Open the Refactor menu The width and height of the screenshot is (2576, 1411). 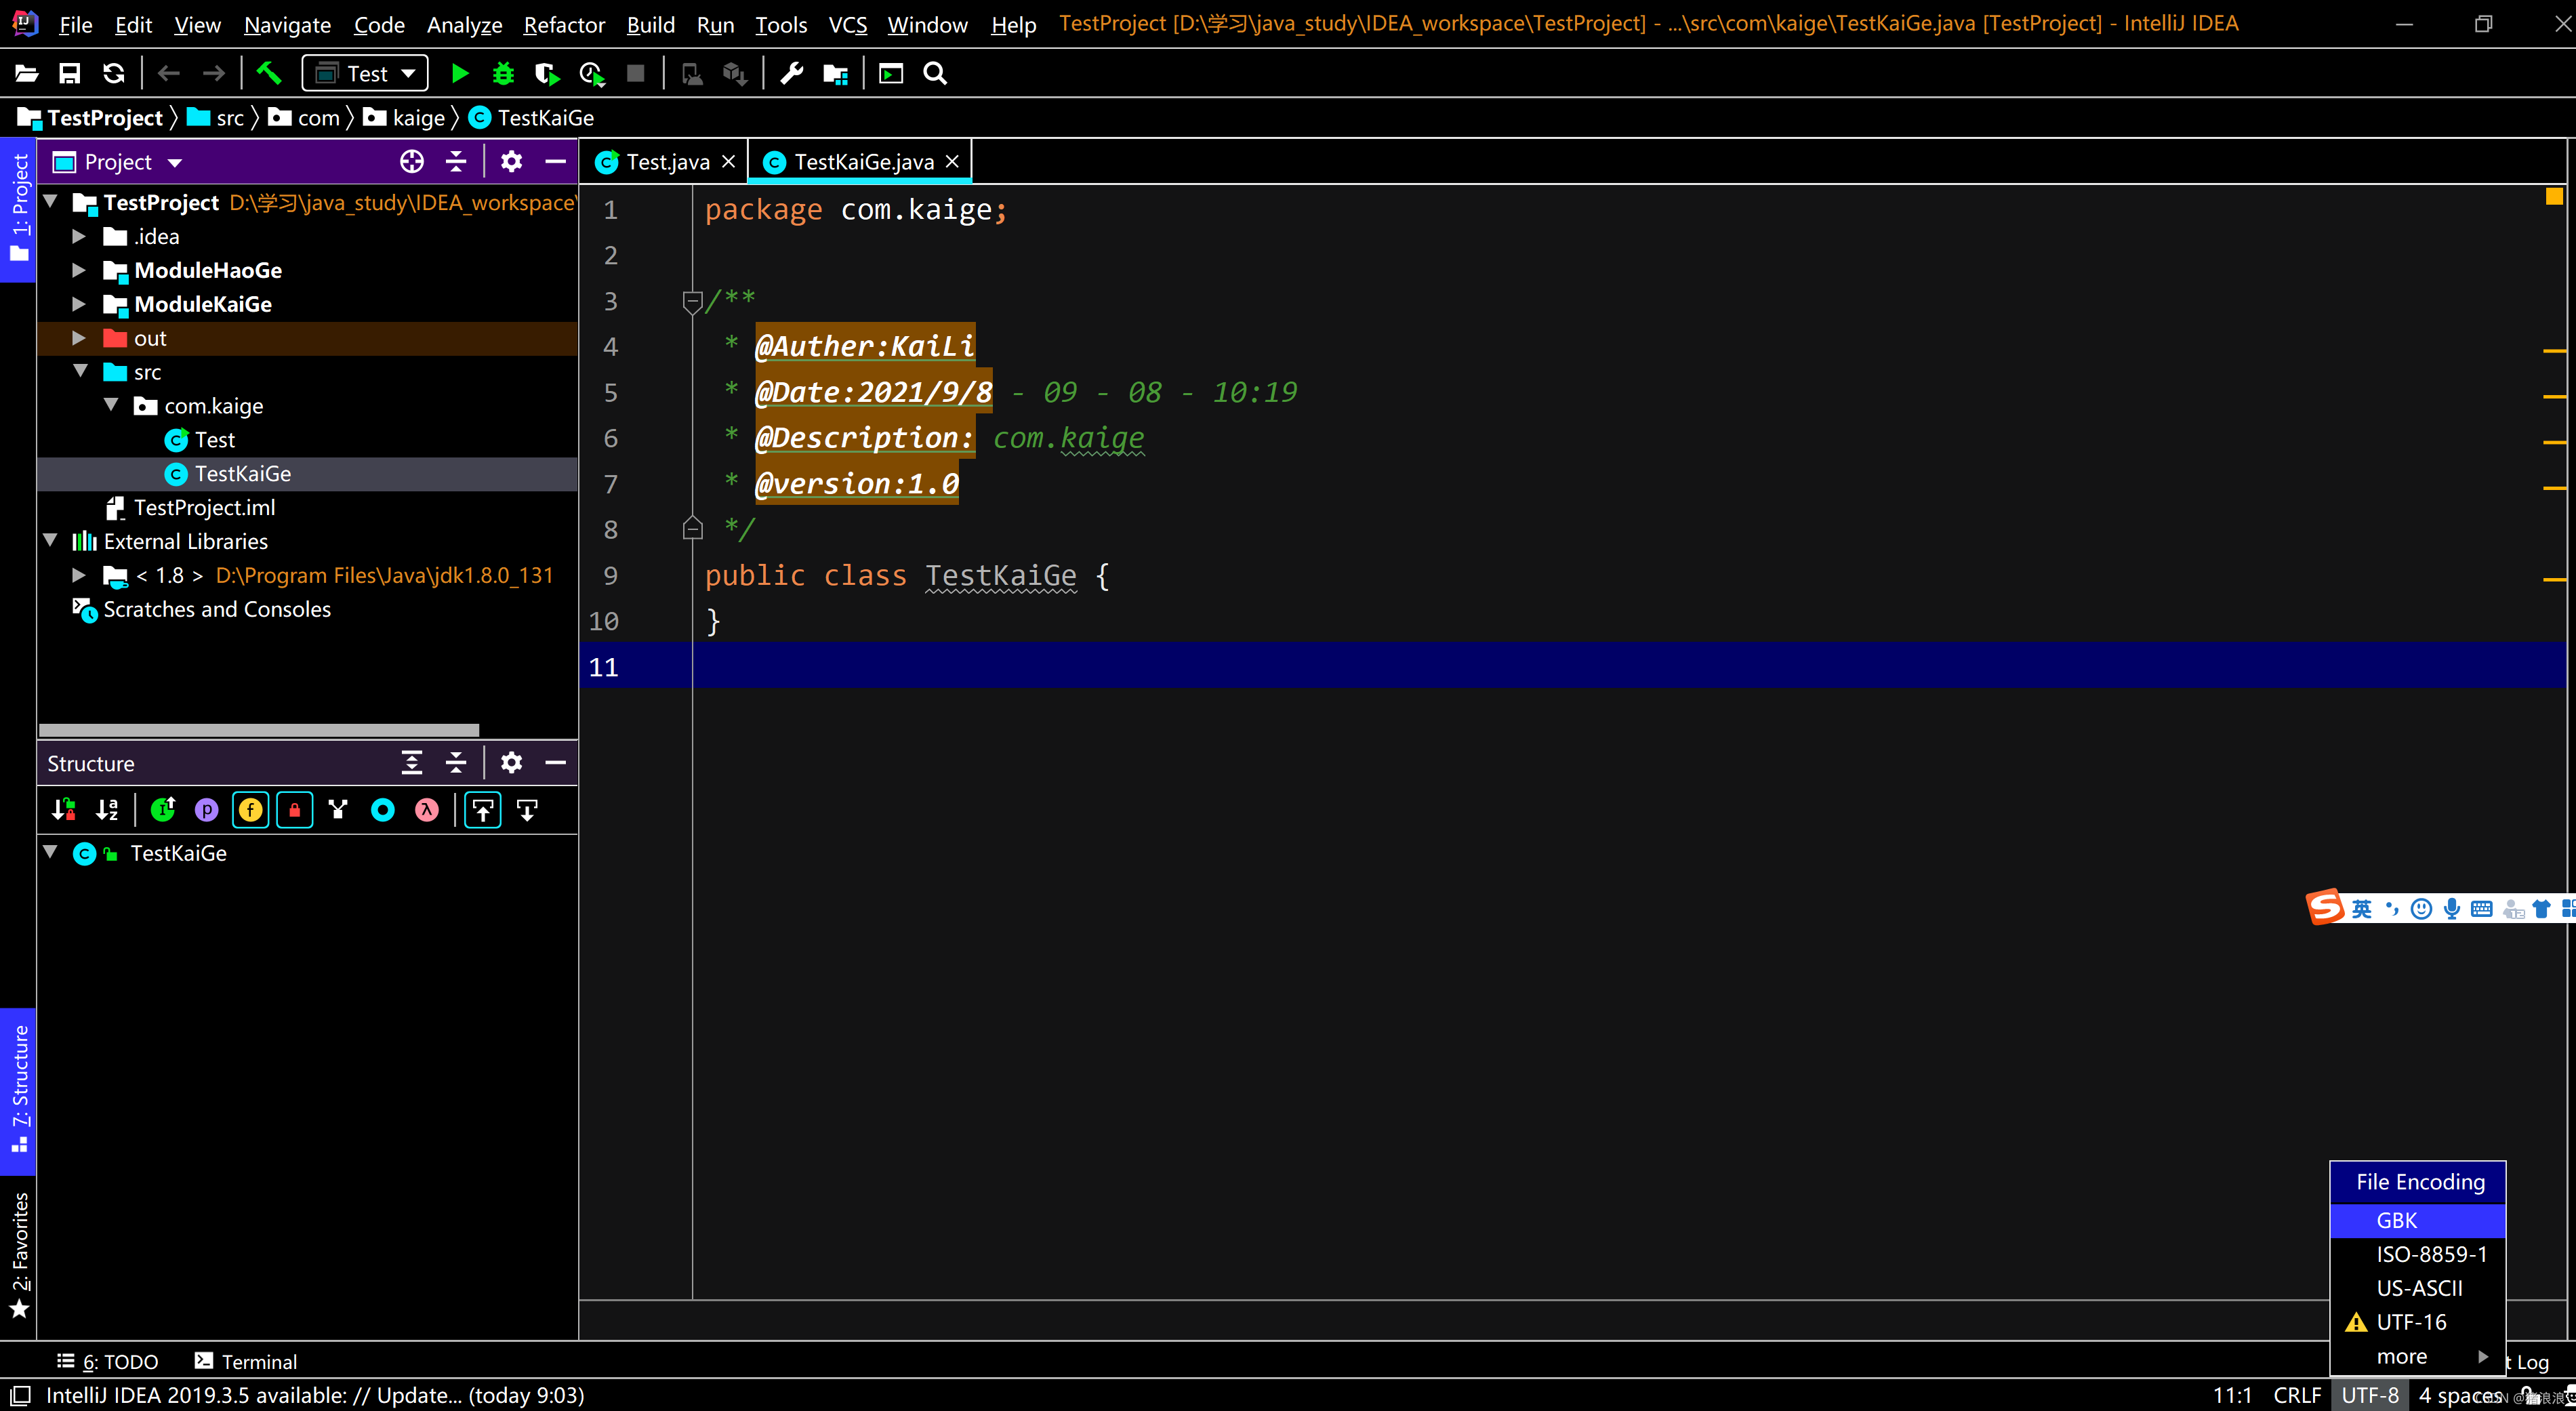pyautogui.click(x=564, y=24)
